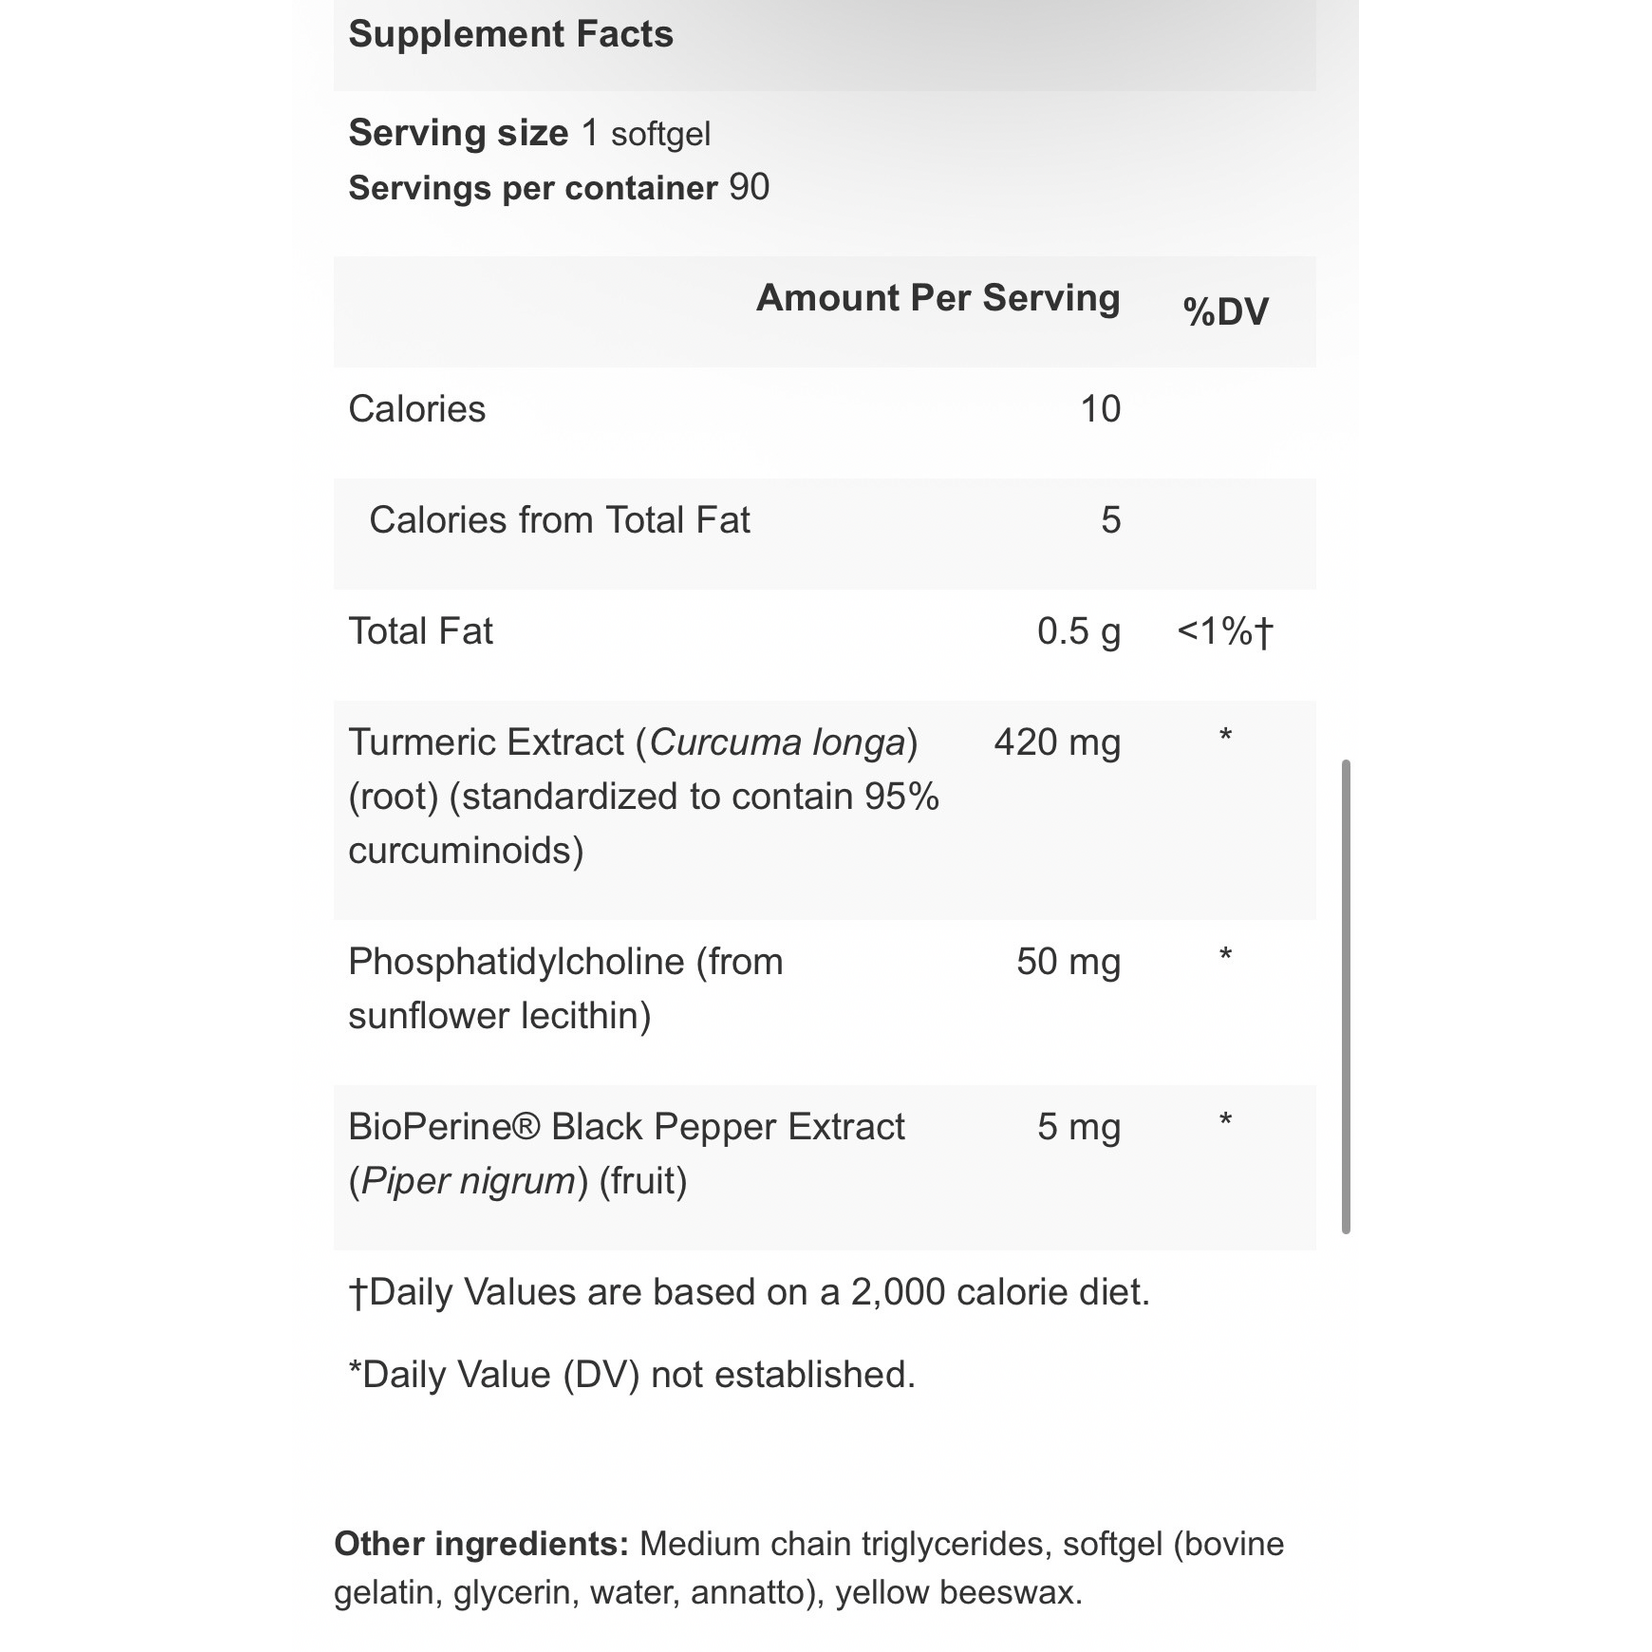This screenshot has width=1652, height=1652.
Task: Click the Daily Value not established footnote
Action: click(x=632, y=1375)
